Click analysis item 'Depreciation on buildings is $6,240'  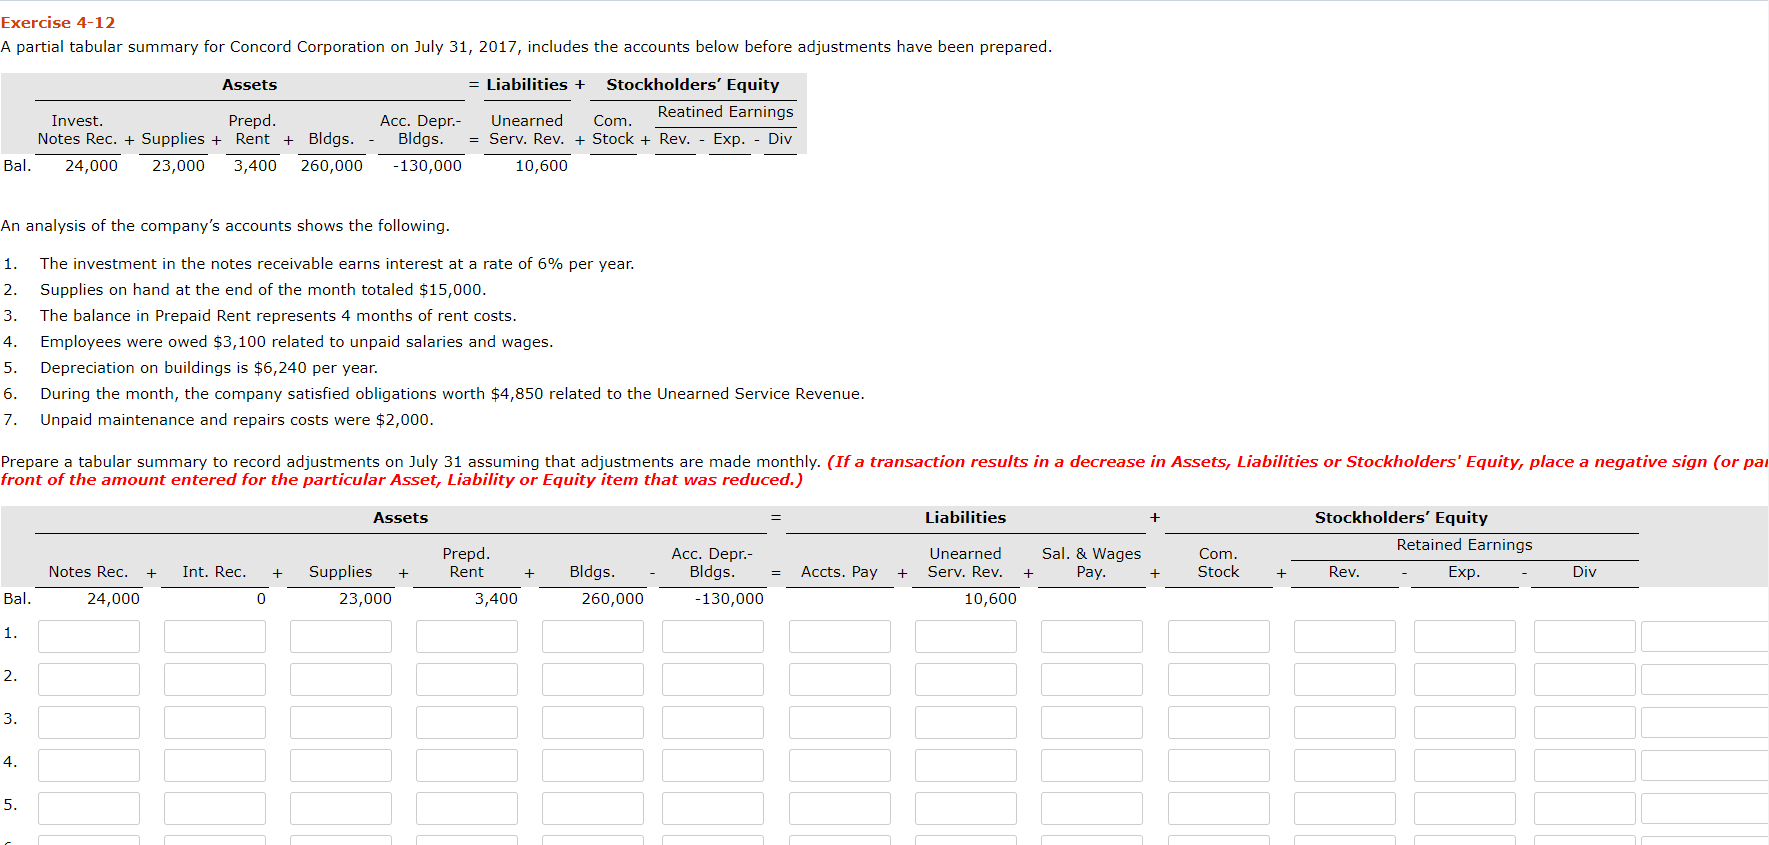pos(209,367)
